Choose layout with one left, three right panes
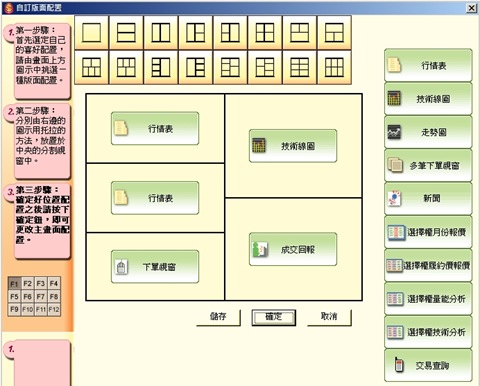480x386 pixels. 195,67
